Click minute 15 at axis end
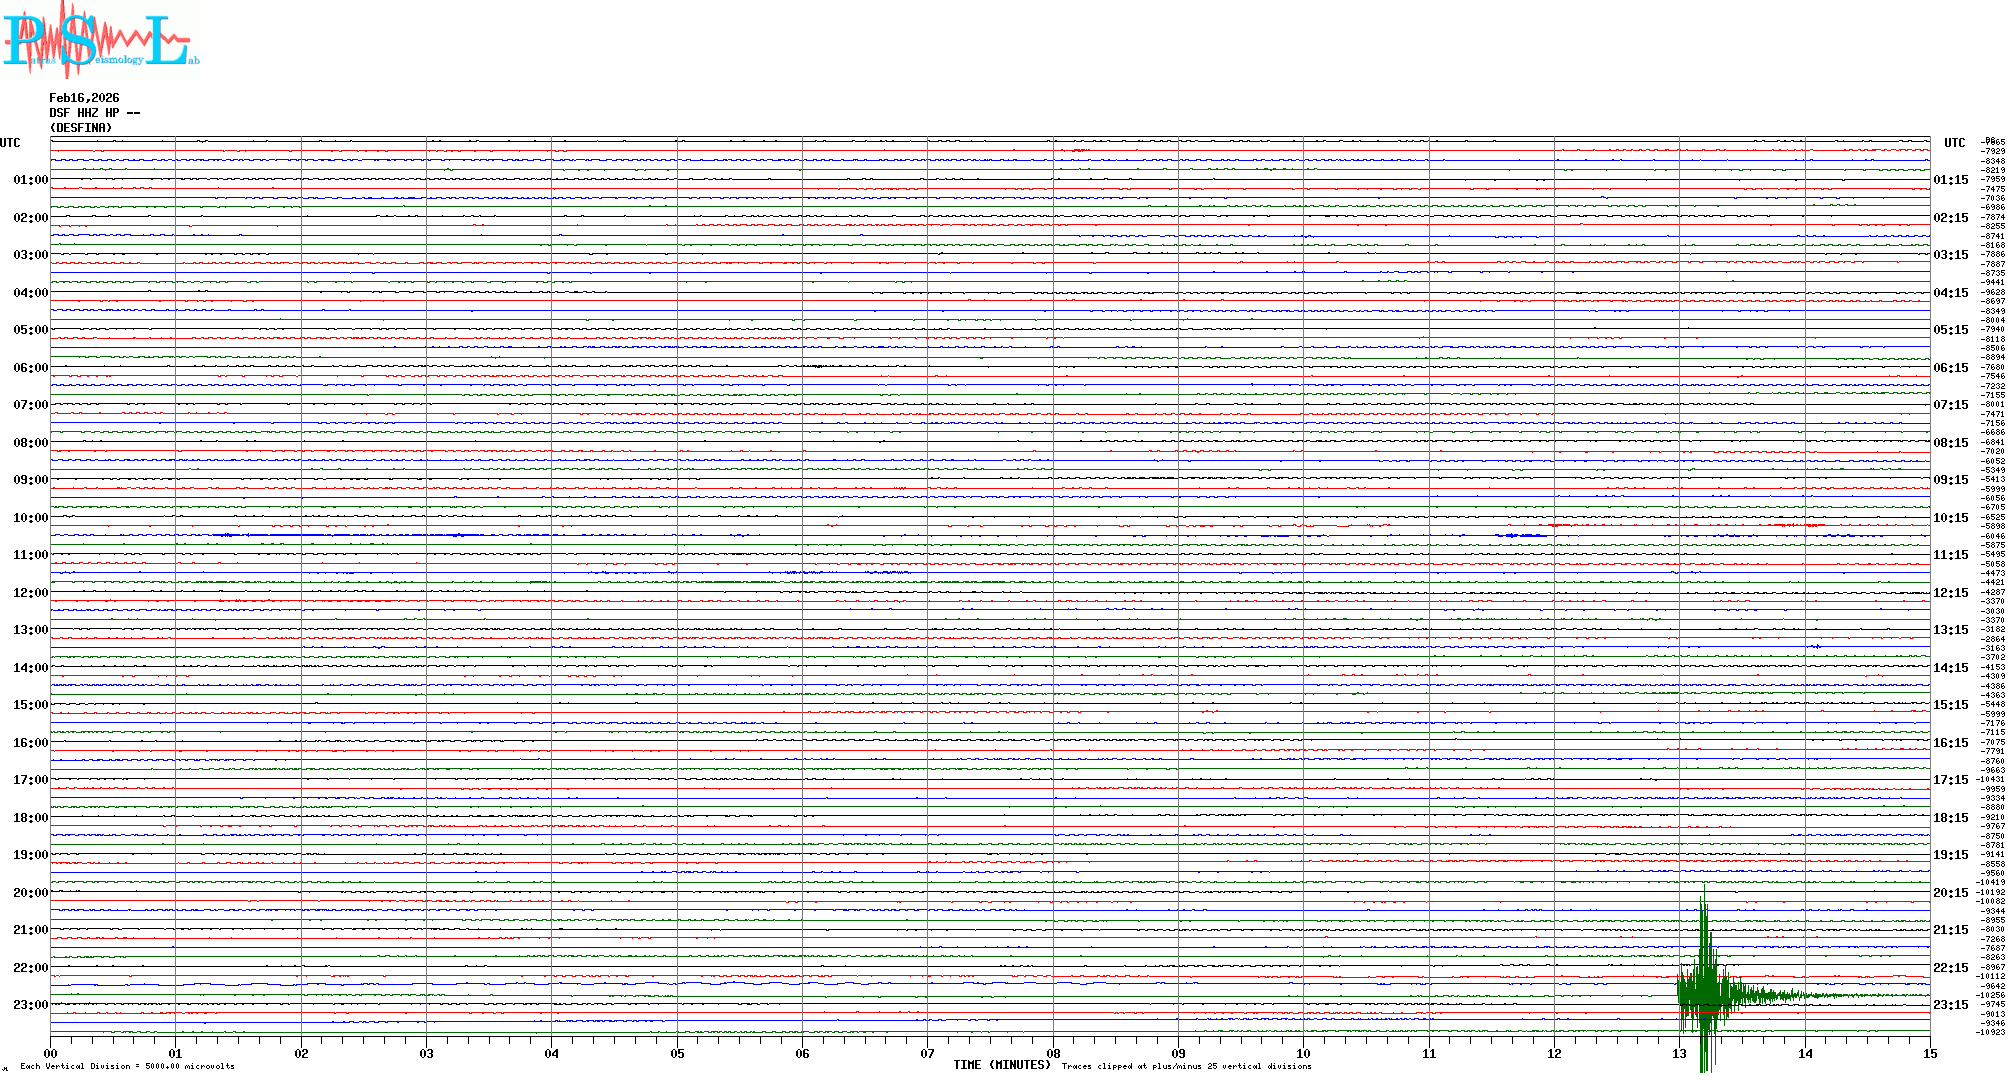 pos(1930,1053)
